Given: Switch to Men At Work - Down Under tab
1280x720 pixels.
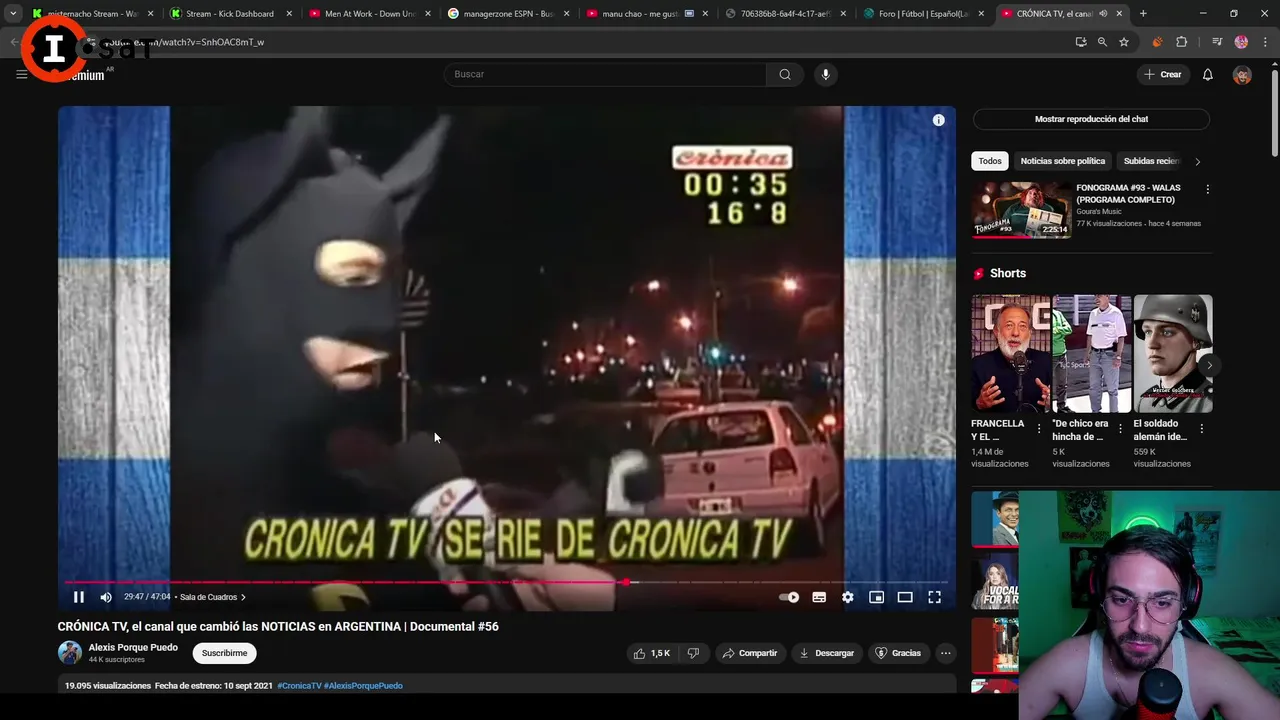Looking at the screenshot, I should (x=369, y=14).
